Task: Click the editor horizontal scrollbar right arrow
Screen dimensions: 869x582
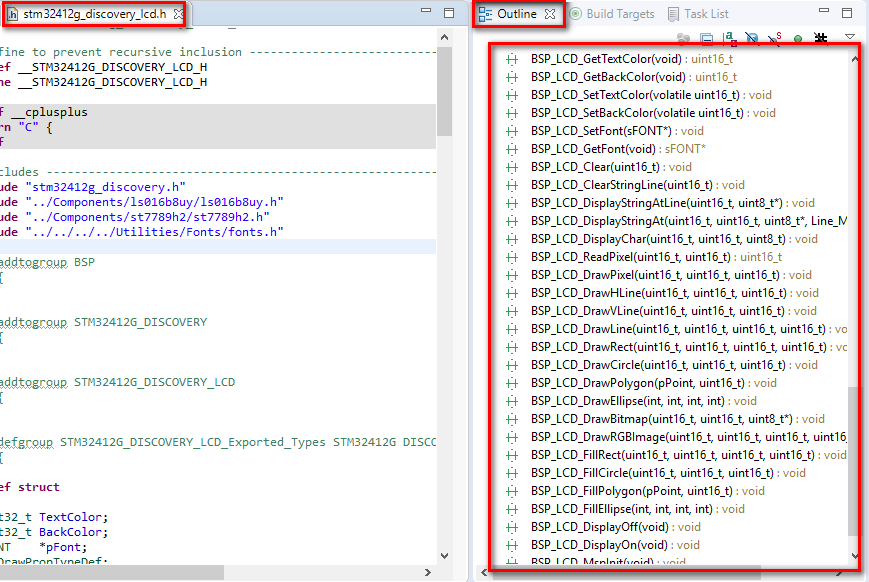Action: (427, 573)
